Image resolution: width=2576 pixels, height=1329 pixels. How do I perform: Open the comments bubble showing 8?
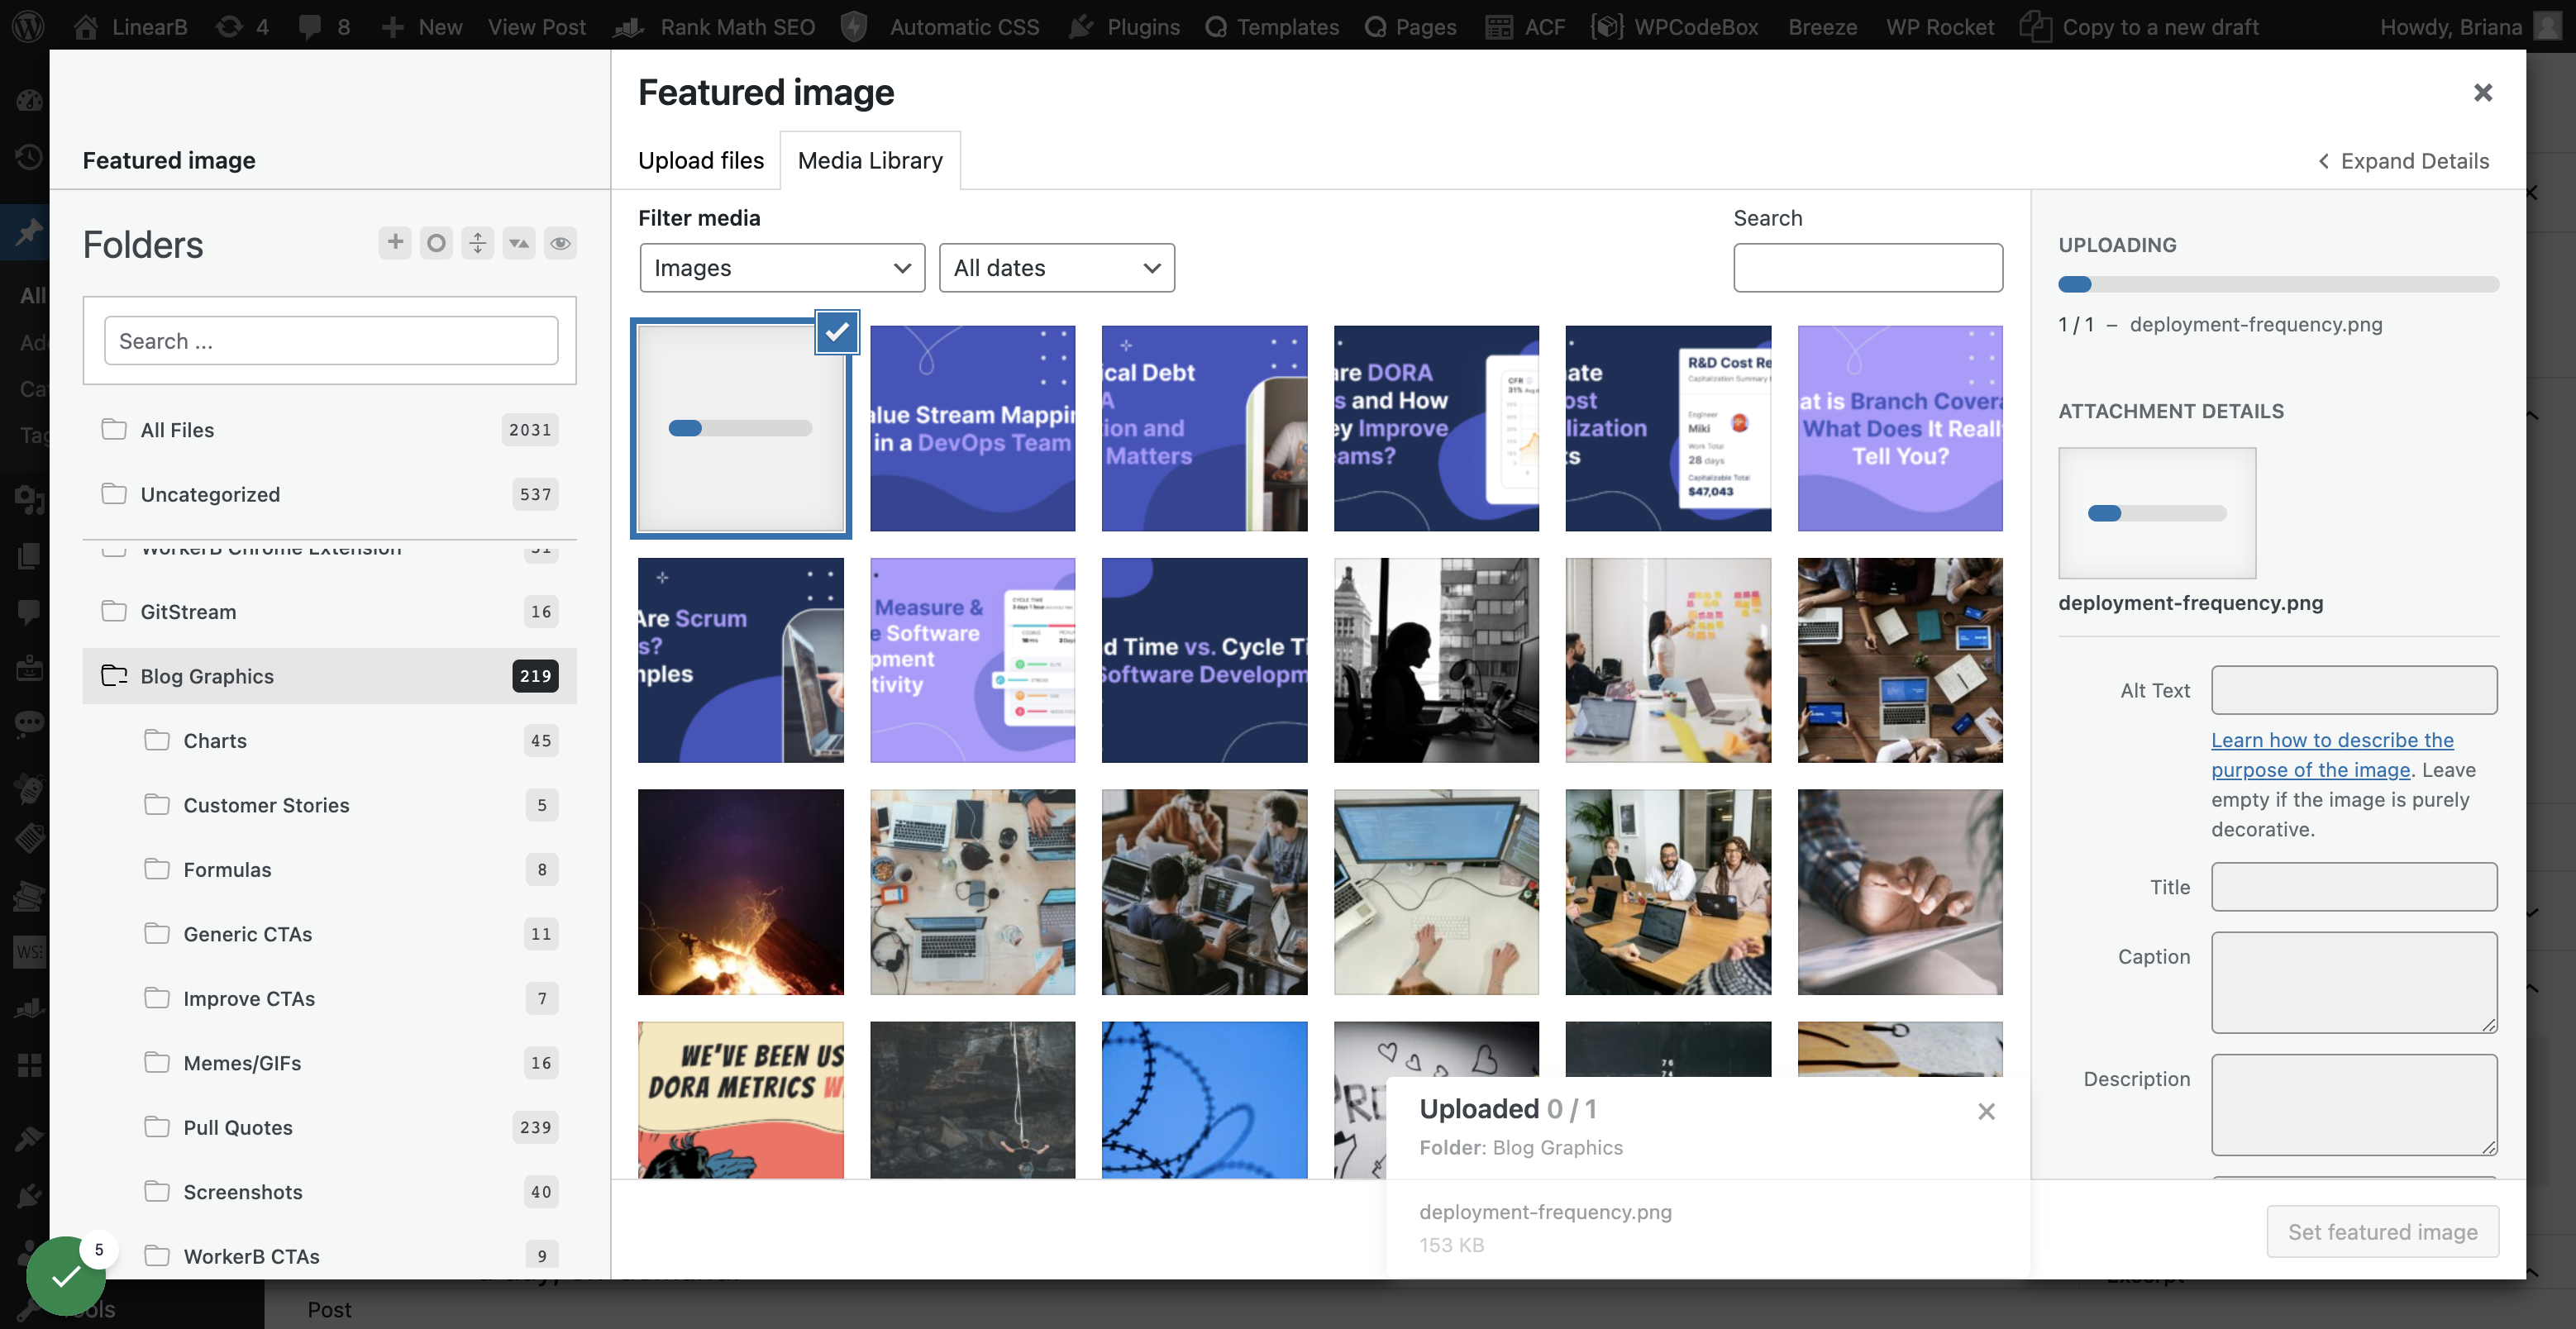coord(325,27)
